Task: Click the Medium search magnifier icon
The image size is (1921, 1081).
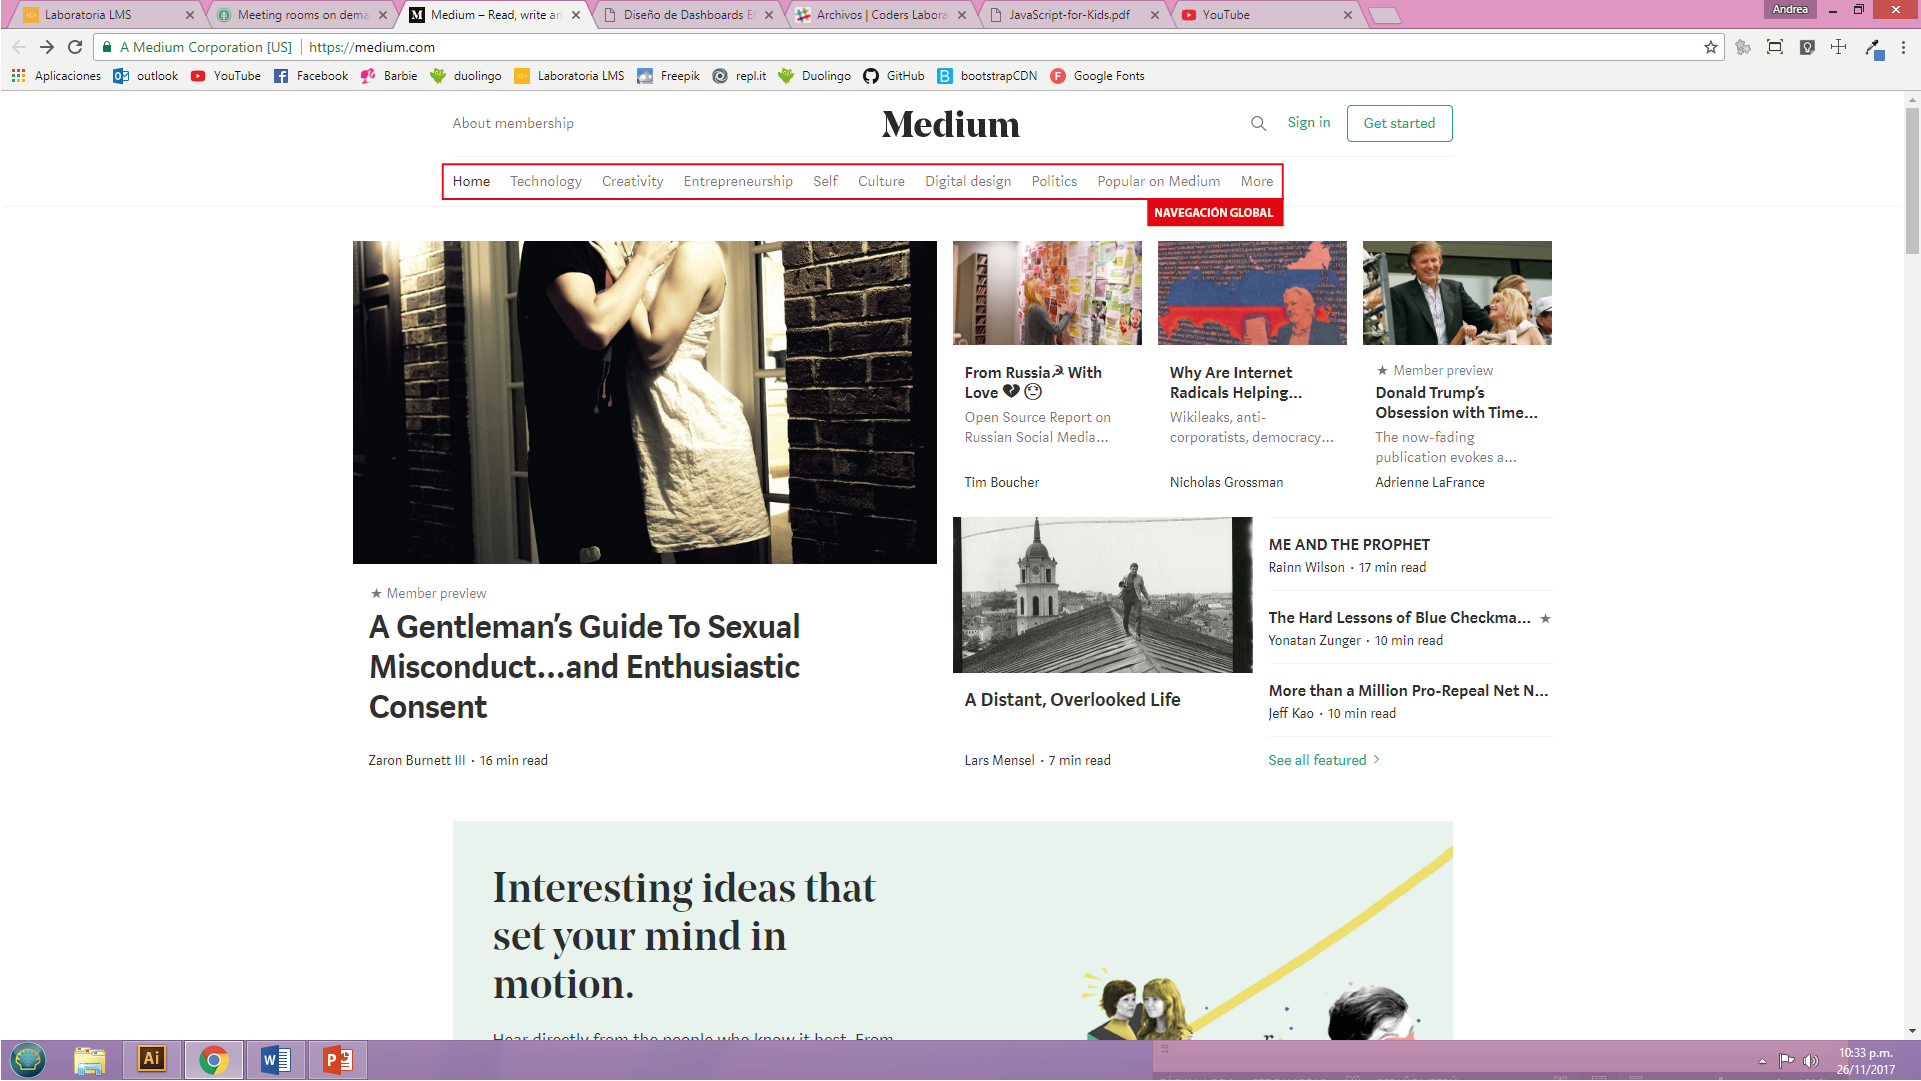Action: point(1258,123)
